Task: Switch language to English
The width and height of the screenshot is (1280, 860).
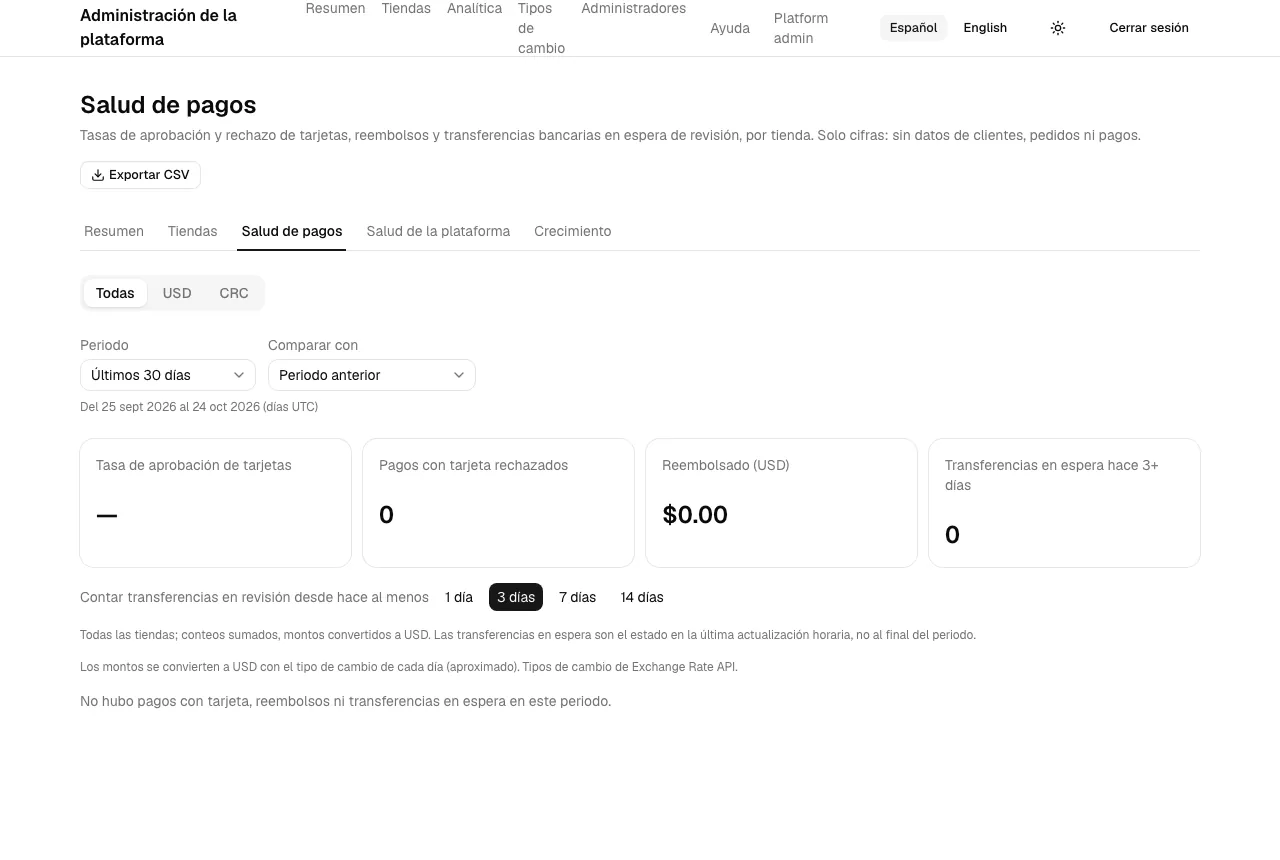Action: pyautogui.click(x=985, y=28)
